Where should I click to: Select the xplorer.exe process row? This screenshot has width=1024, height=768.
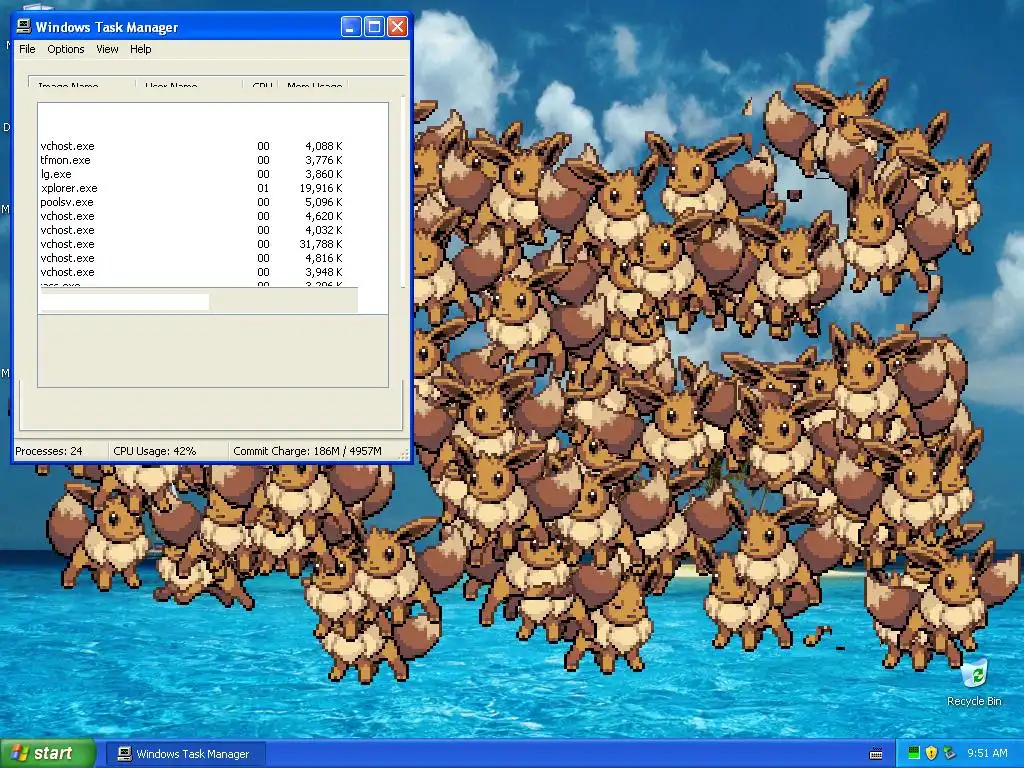(191, 188)
